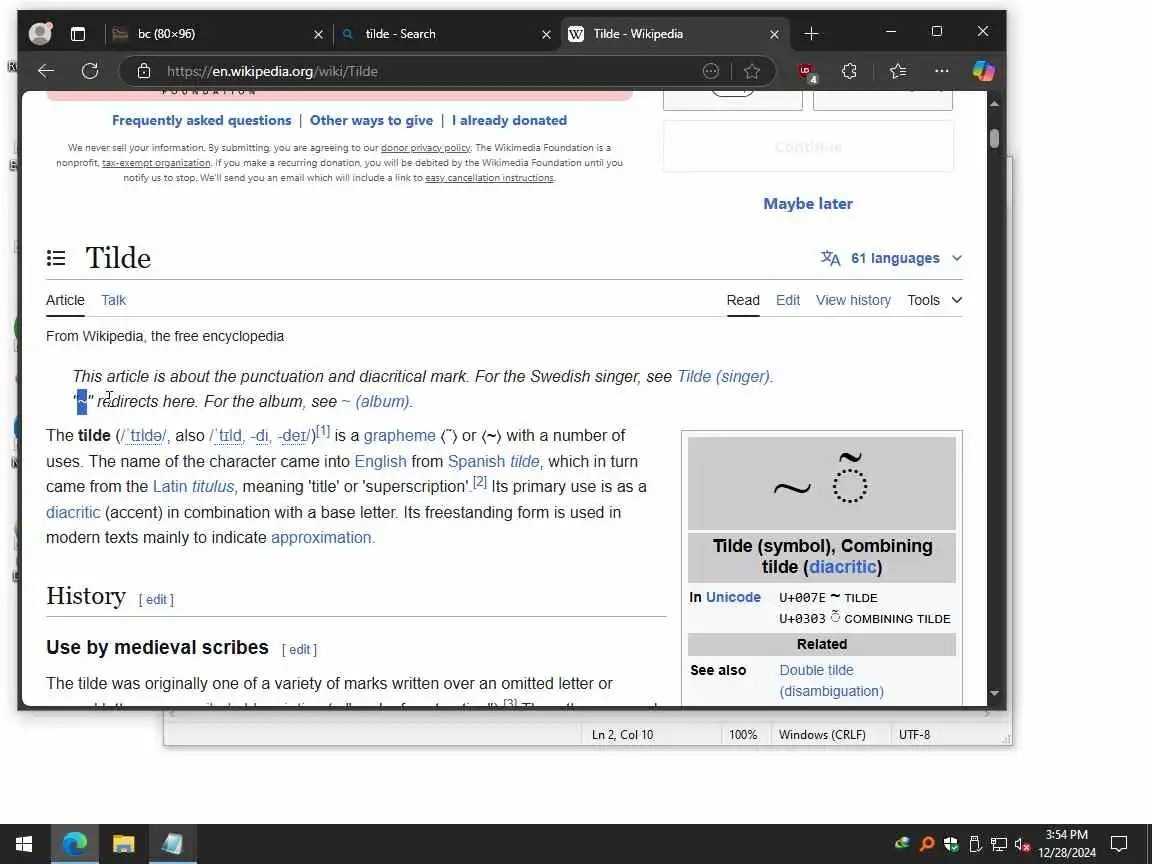Click I already donated link

[x=509, y=120]
